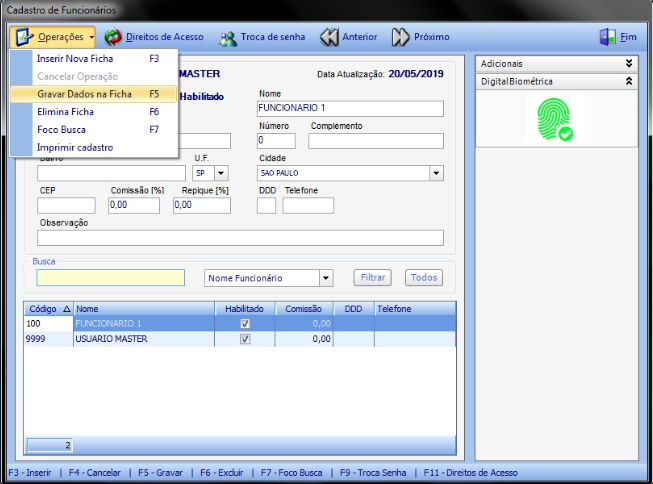Go to Próximo record label
Screen dimensions: 653x484
point(431,37)
